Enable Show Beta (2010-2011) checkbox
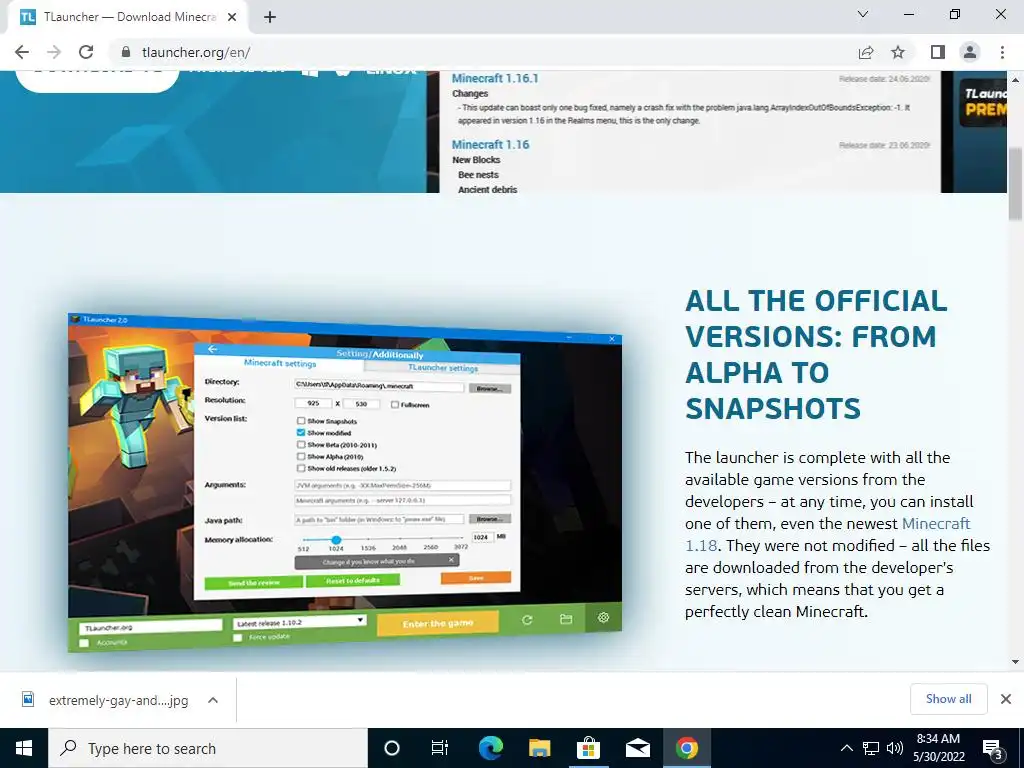The image size is (1024, 768). 301,444
